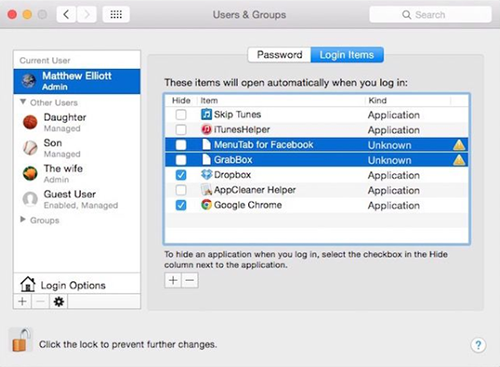Select the iTunesHelper item name
This screenshot has width=500, height=367.
tap(242, 130)
